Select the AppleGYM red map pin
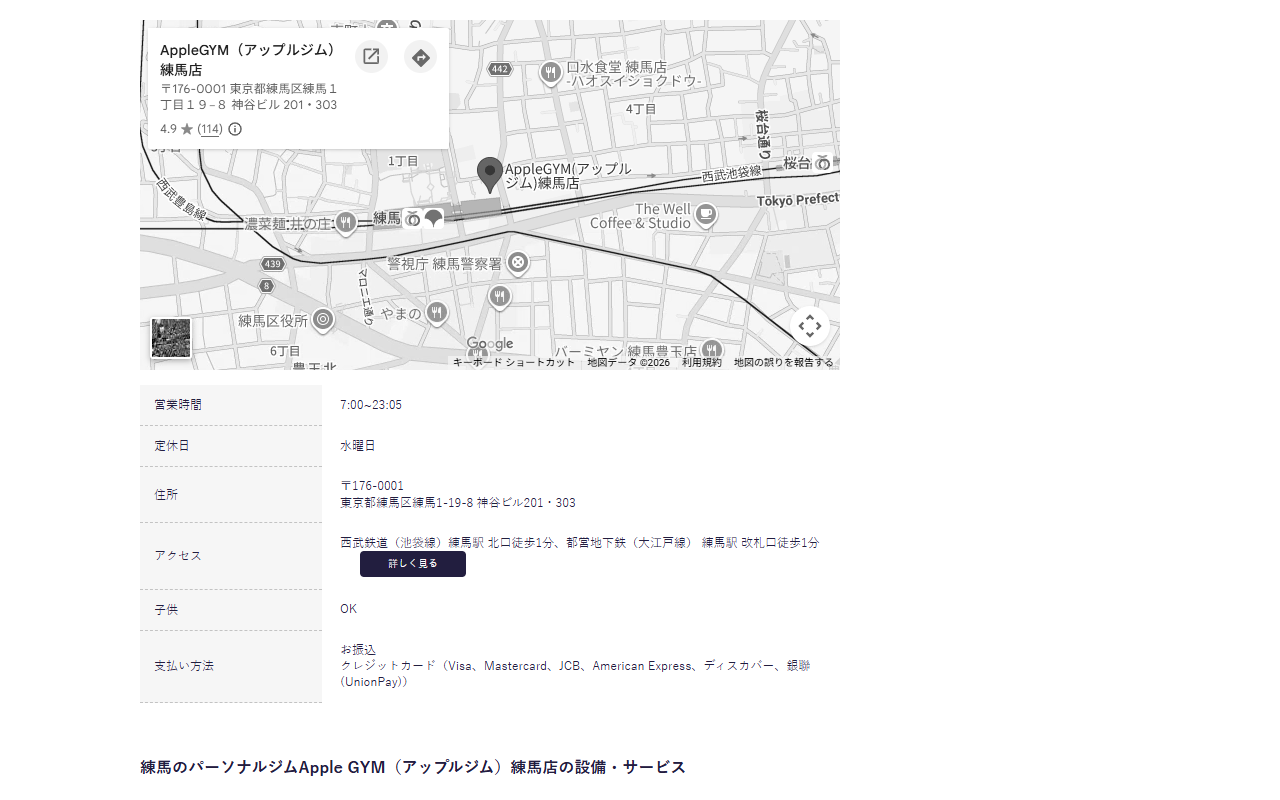 (x=489, y=175)
